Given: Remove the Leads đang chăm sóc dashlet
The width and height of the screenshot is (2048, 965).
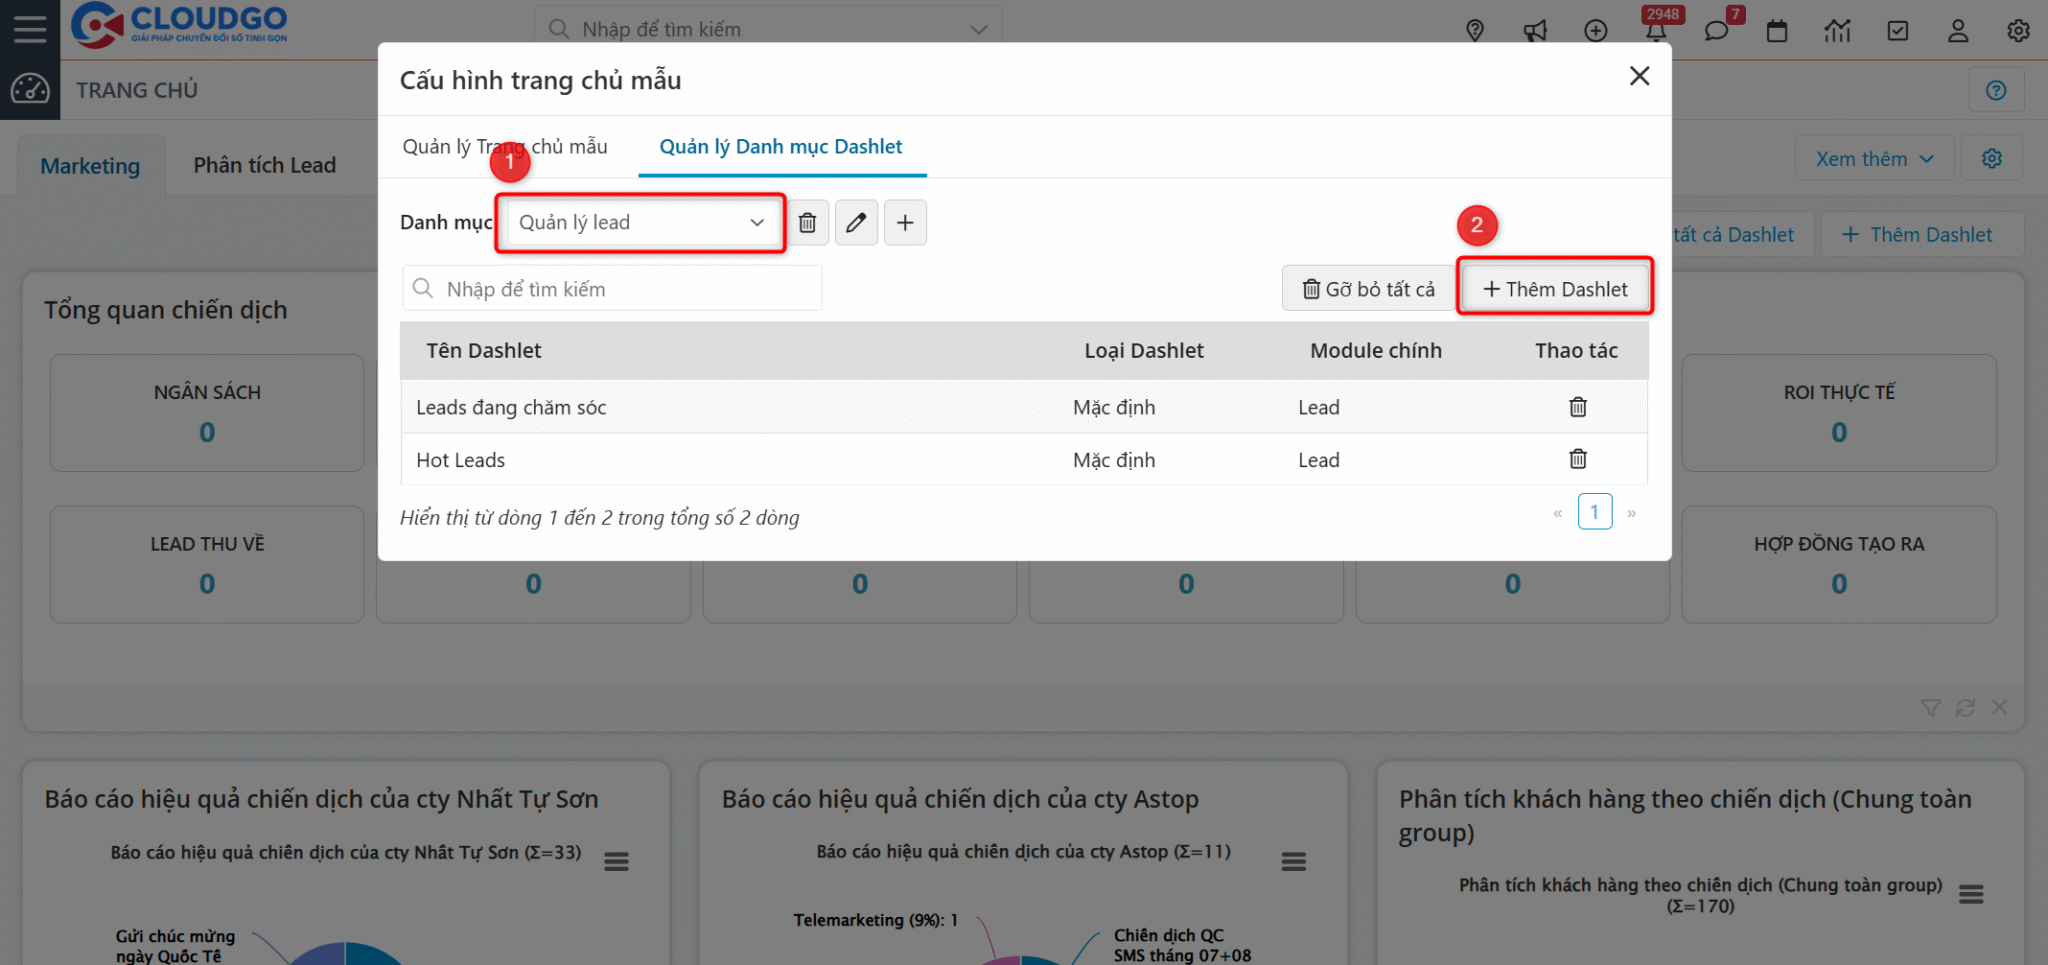Looking at the screenshot, I should point(1577,407).
